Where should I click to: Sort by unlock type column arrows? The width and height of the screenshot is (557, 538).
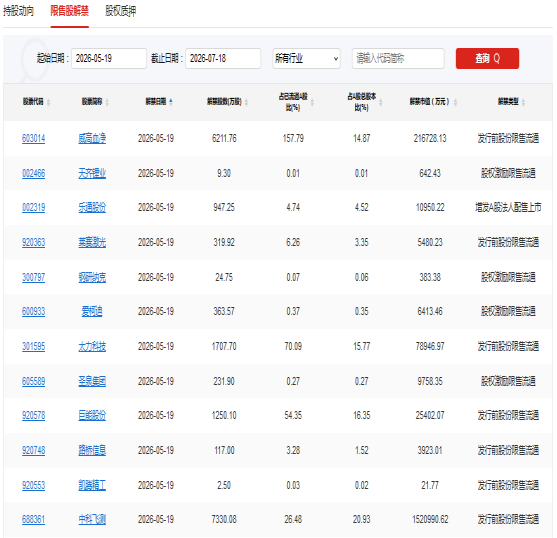tap(523, 102)
